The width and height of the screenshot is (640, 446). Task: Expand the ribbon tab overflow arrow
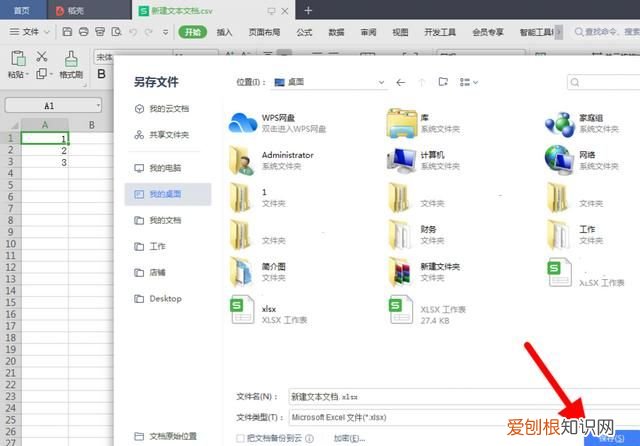559,32
